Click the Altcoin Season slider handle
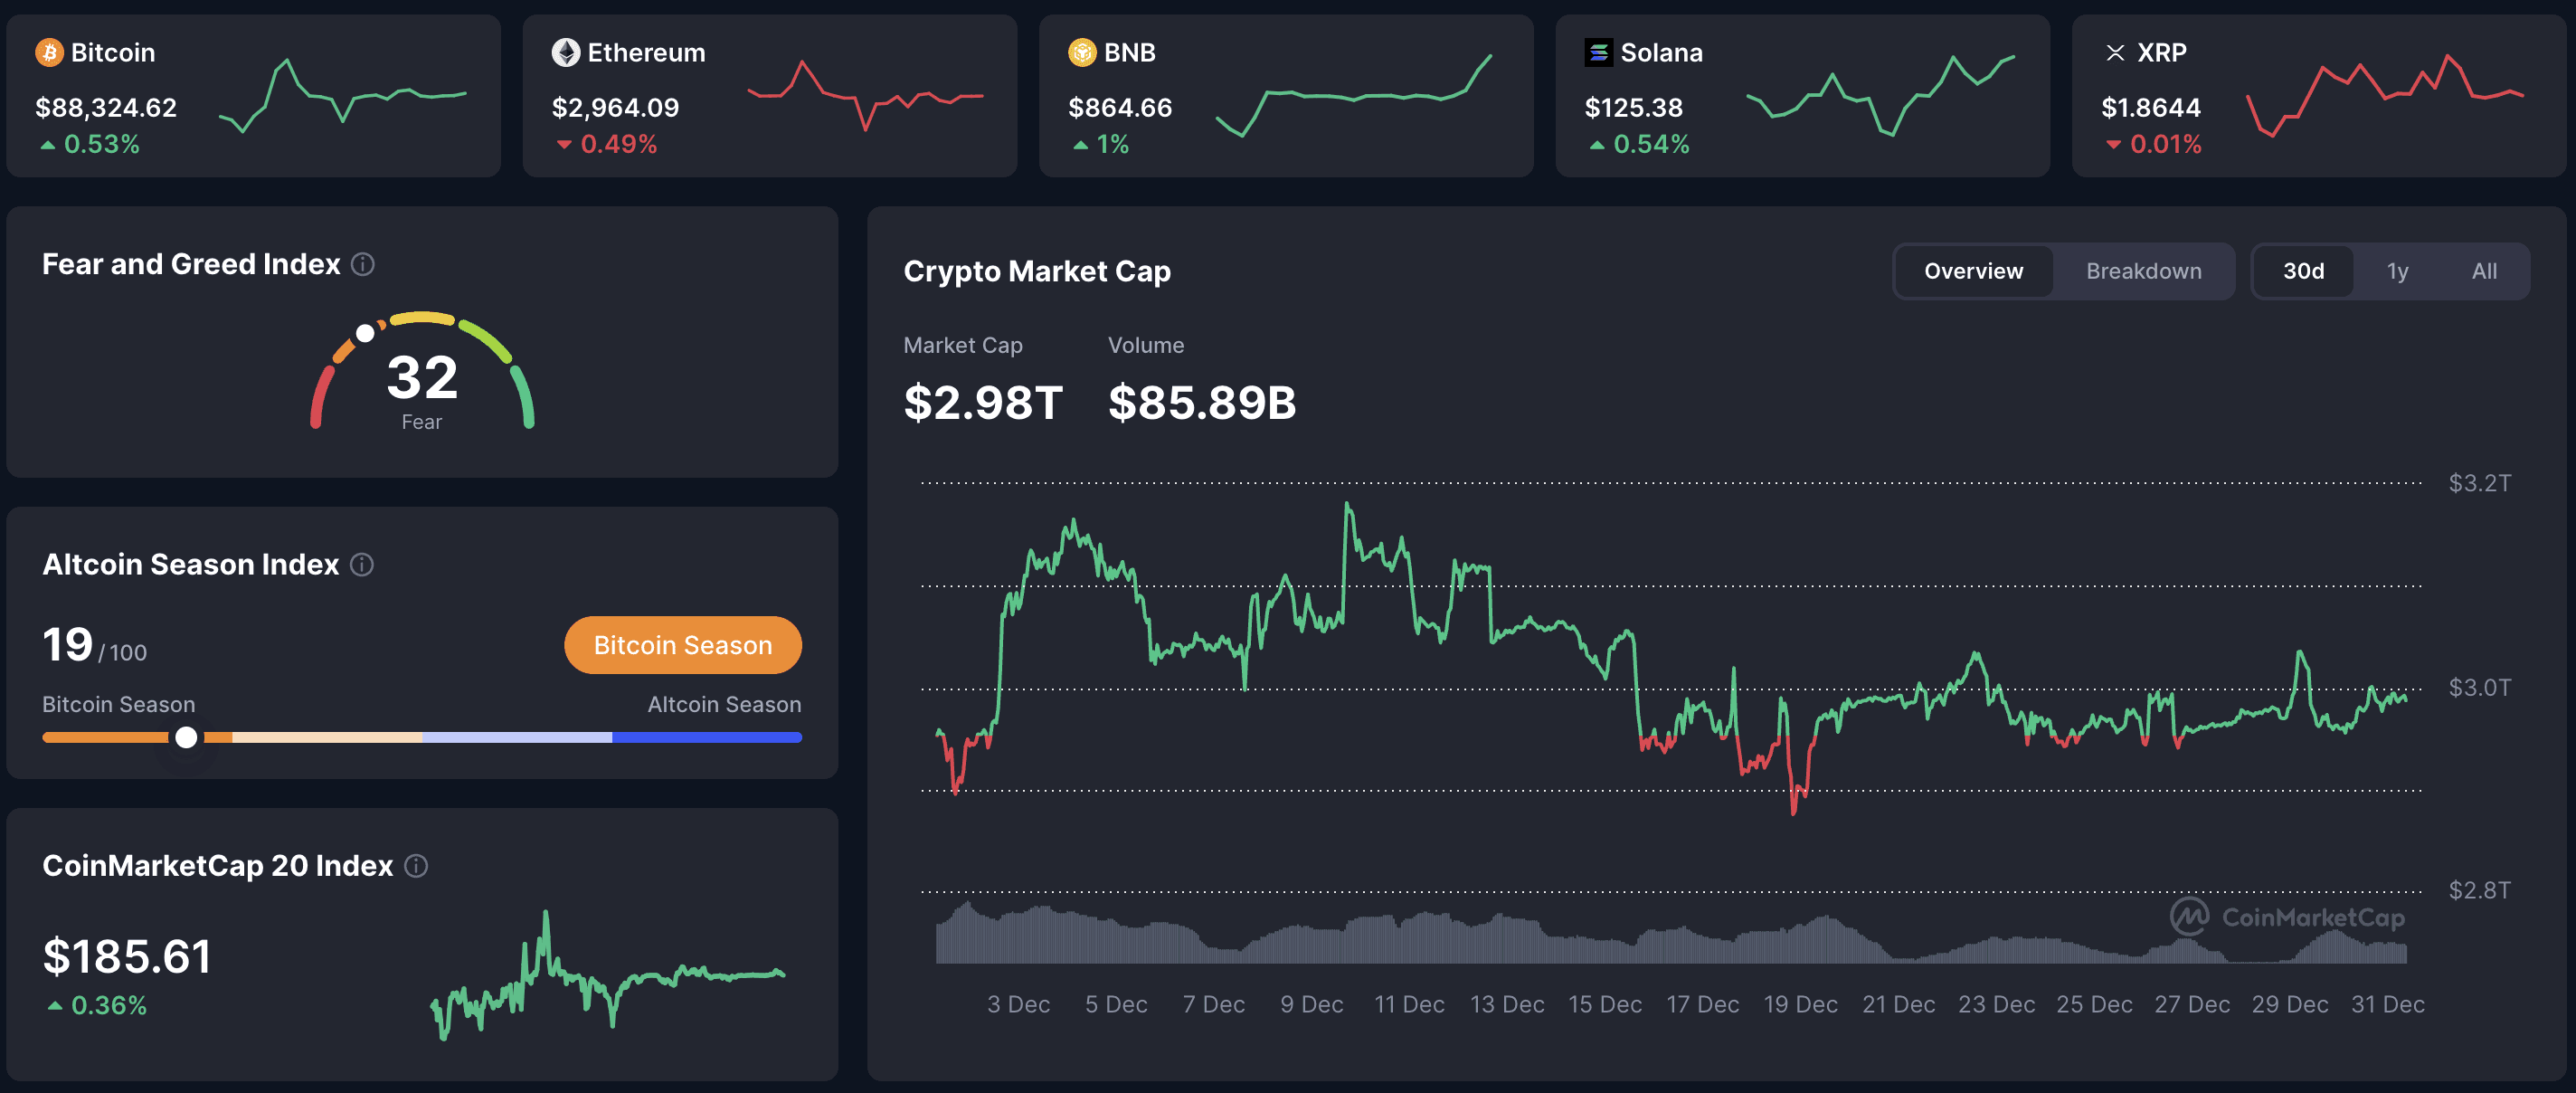The image size is (2576, 1093). (x=186, y=737)
